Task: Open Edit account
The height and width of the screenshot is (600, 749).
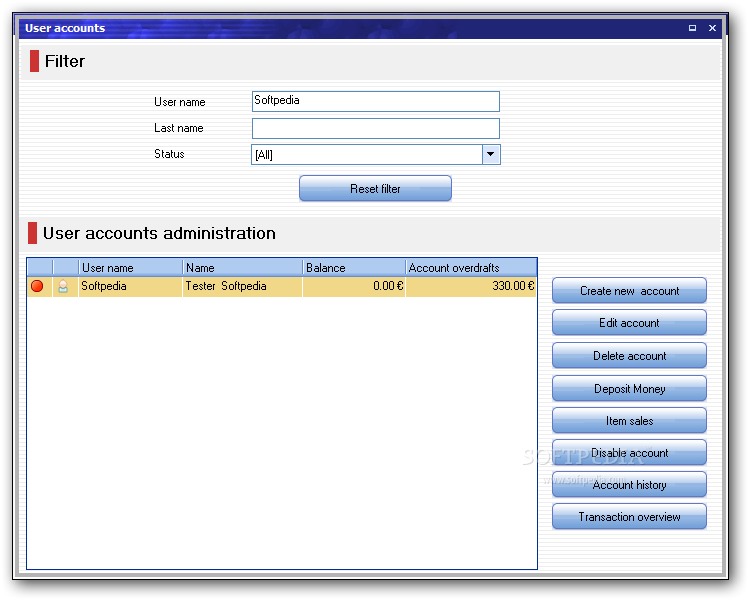Action: [629, 322]
